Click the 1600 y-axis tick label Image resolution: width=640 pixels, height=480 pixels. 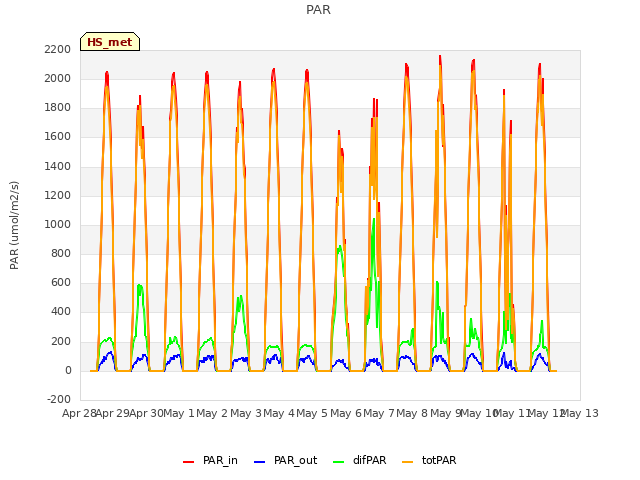click(58, 137)
